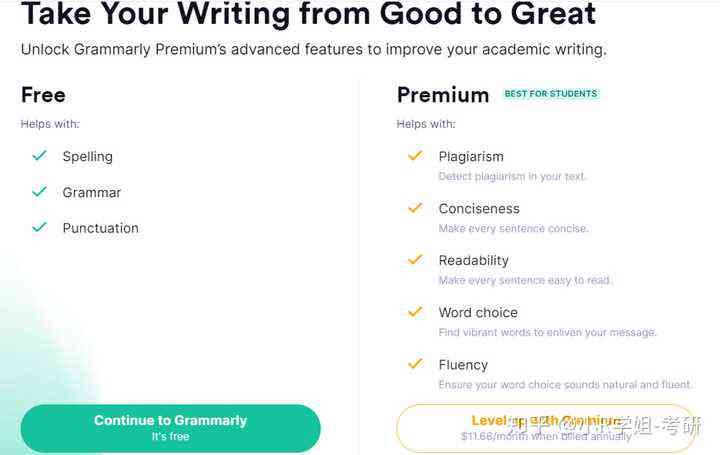Select the Word choice feature label
720x455 pixels.
point(478,313)
